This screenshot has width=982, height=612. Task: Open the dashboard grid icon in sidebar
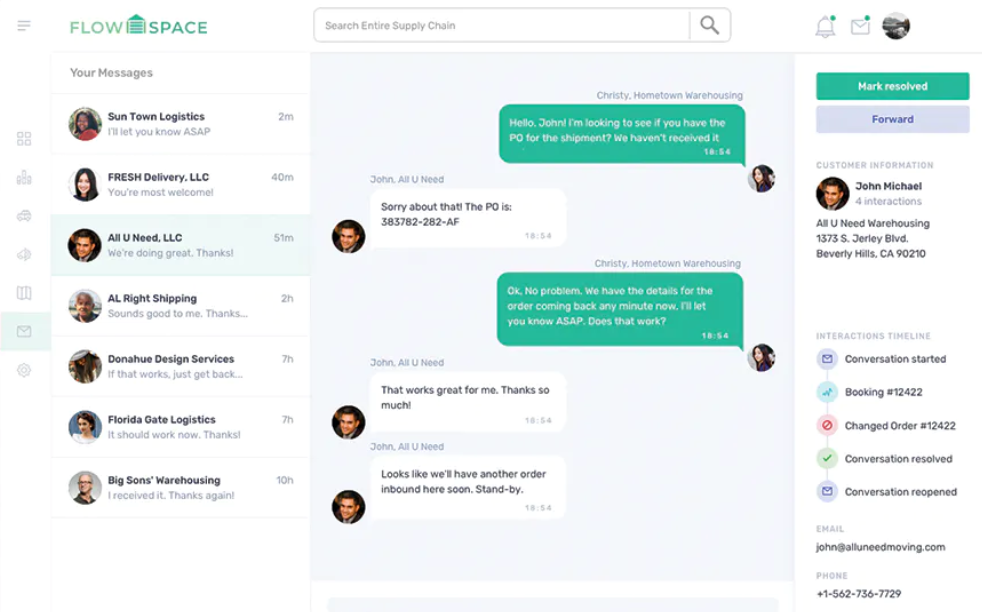[x=24, y=139]
